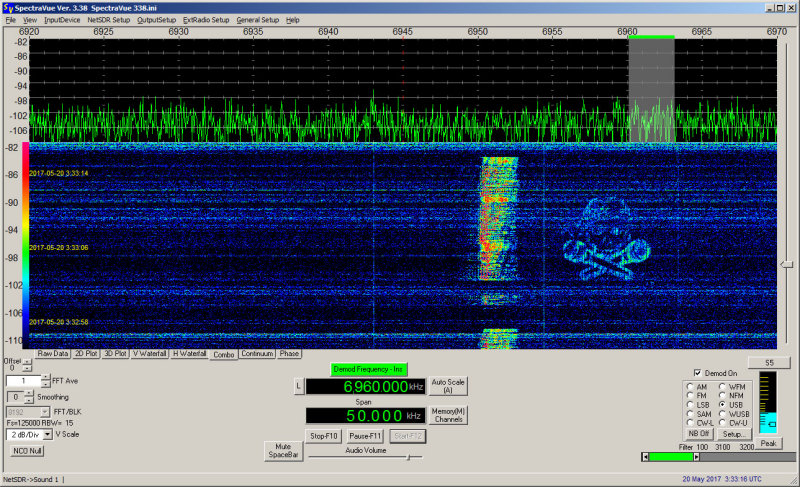Open the General Setup menu
Screen dimensions: 800x487
(x=258, y=20)
